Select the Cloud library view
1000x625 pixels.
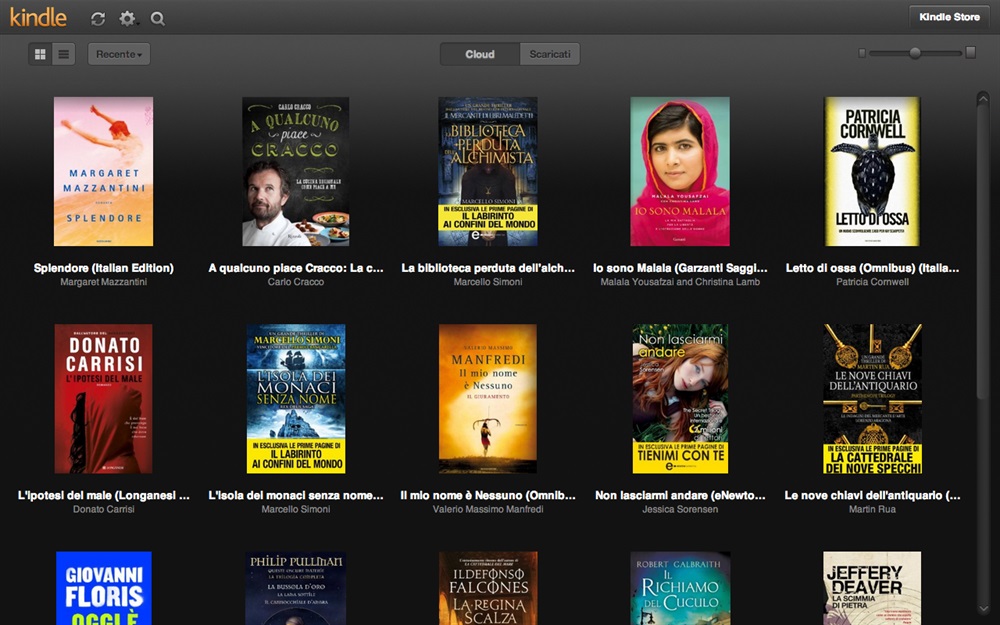coord(479,54)
